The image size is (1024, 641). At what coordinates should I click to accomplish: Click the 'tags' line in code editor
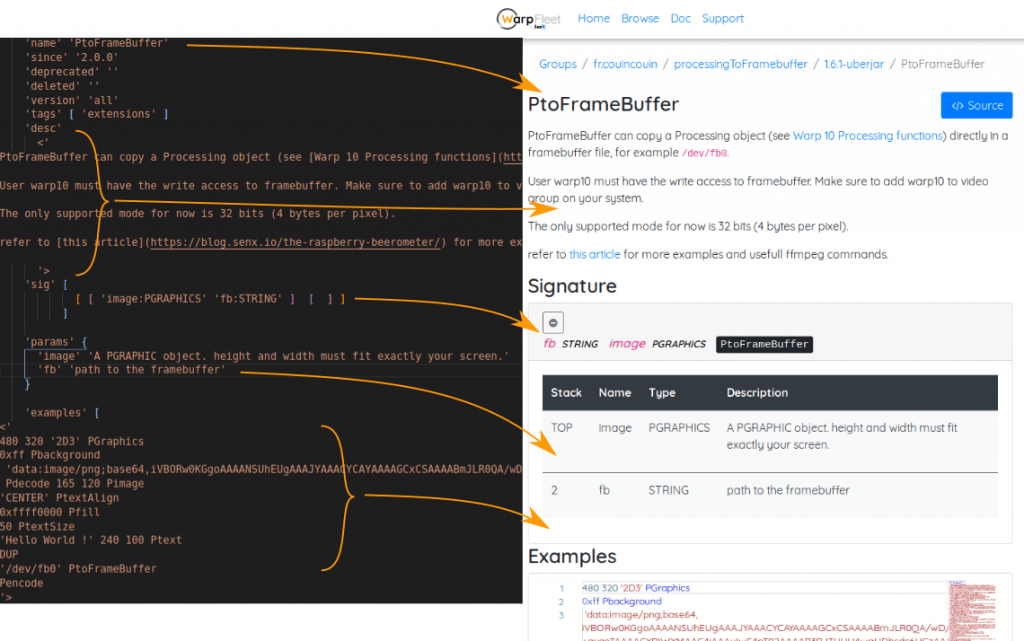(97, 114)
